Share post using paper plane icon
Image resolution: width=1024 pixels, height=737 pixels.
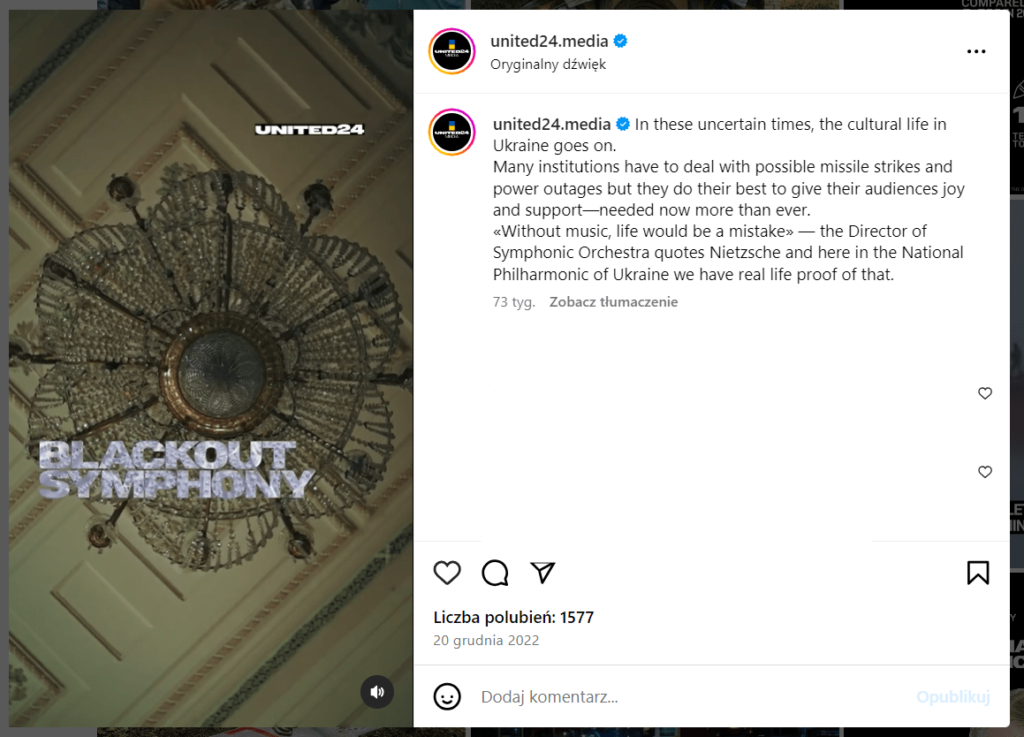tap(543, 572)
